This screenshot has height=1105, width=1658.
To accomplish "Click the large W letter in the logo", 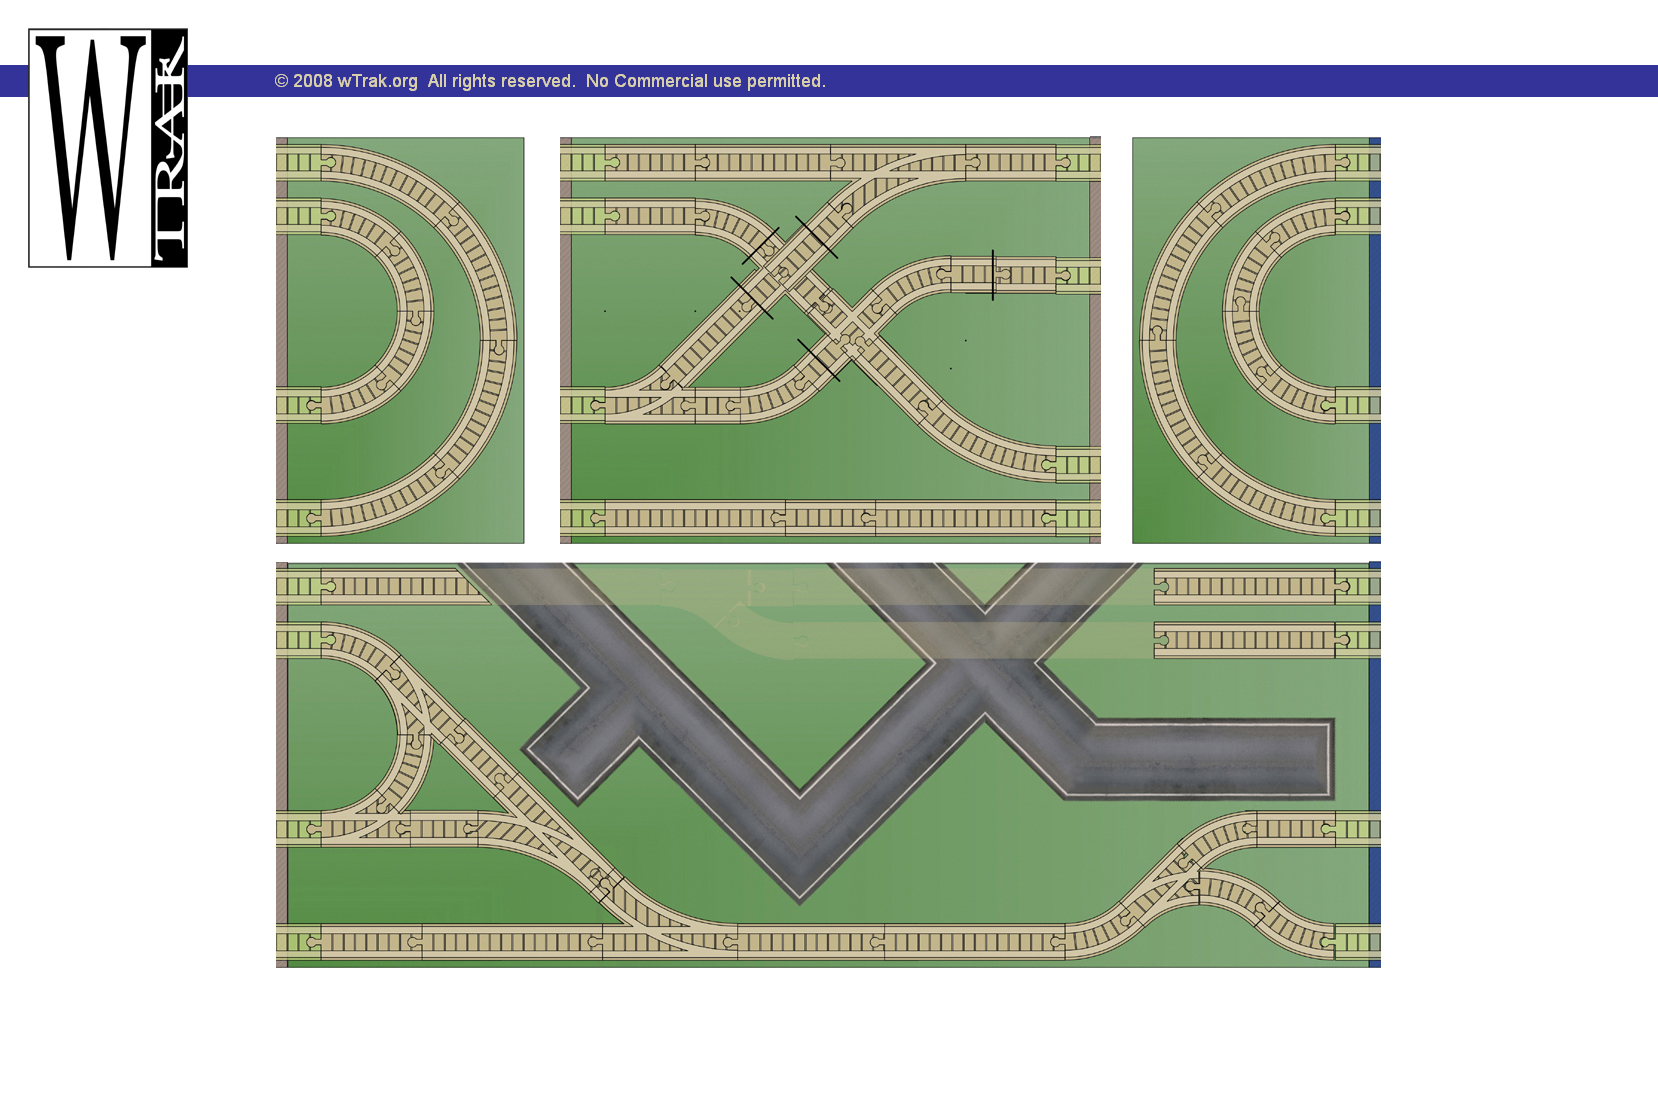I will click(91, 148).
